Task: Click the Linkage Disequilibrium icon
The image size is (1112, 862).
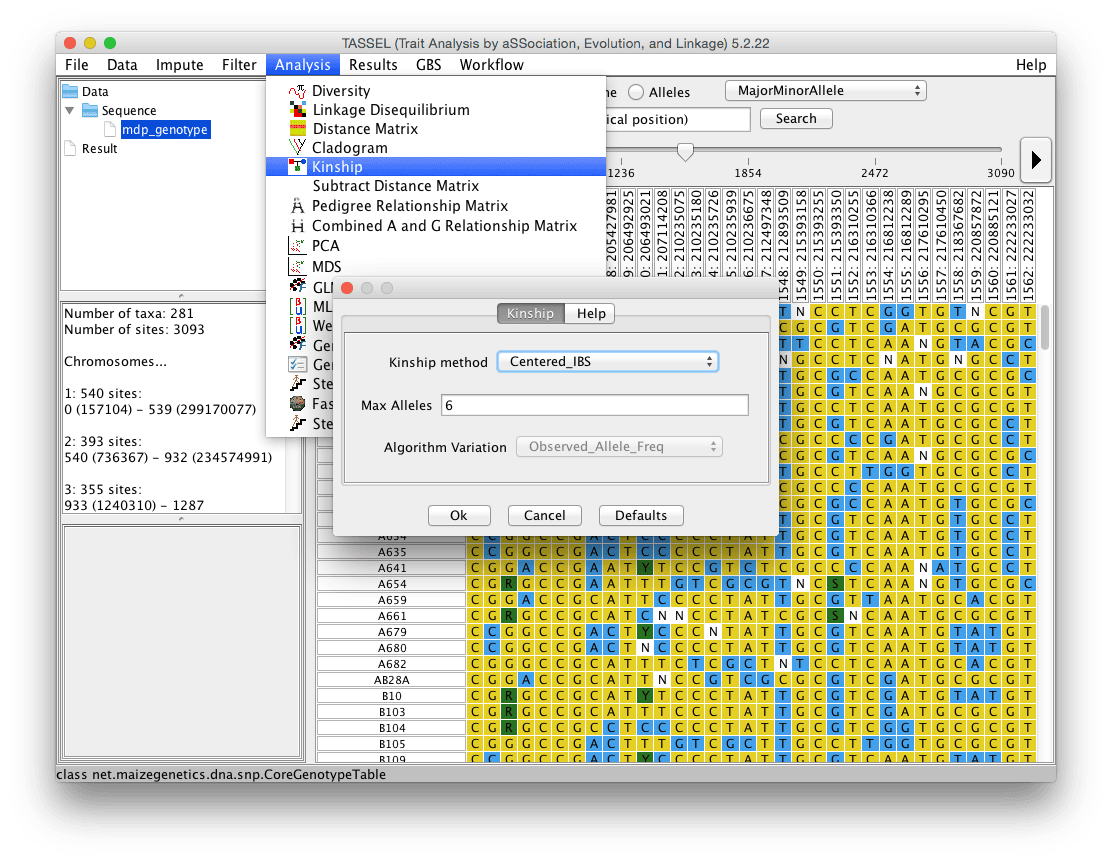Action: click(298, 109)
